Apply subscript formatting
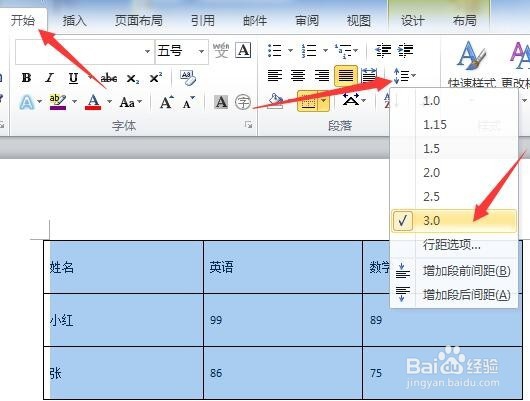Image resolution: width=530 pixels, height=401 pixels. (x=132, y=79)
